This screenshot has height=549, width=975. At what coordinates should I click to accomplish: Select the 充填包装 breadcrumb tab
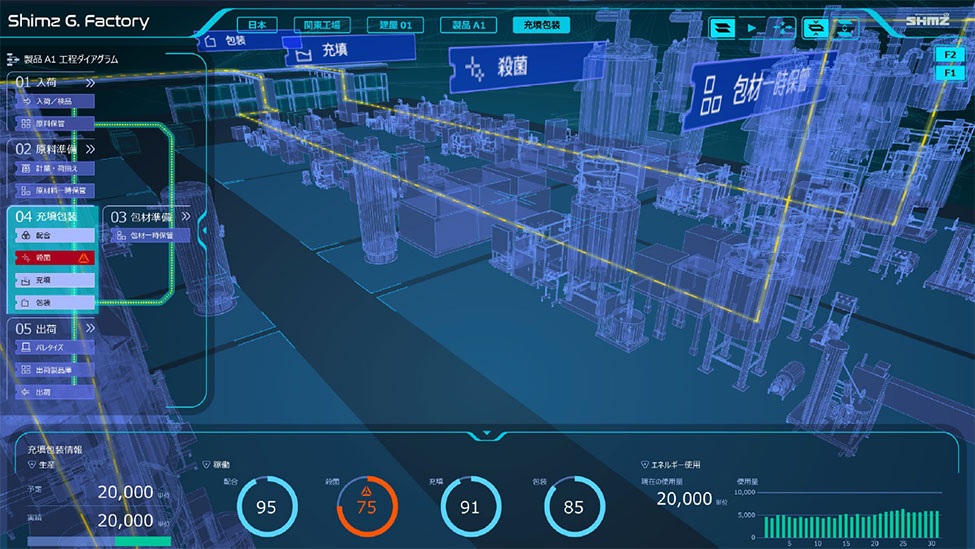(542, 25)
